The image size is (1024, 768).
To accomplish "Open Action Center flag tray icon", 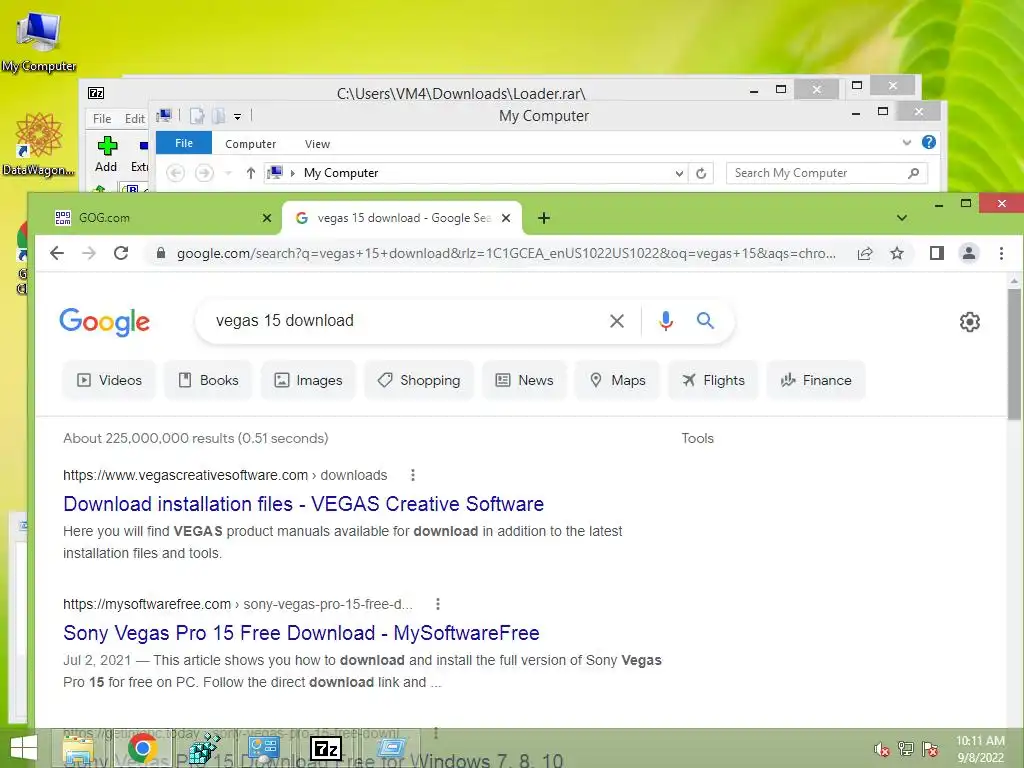I will pos(930,749).
